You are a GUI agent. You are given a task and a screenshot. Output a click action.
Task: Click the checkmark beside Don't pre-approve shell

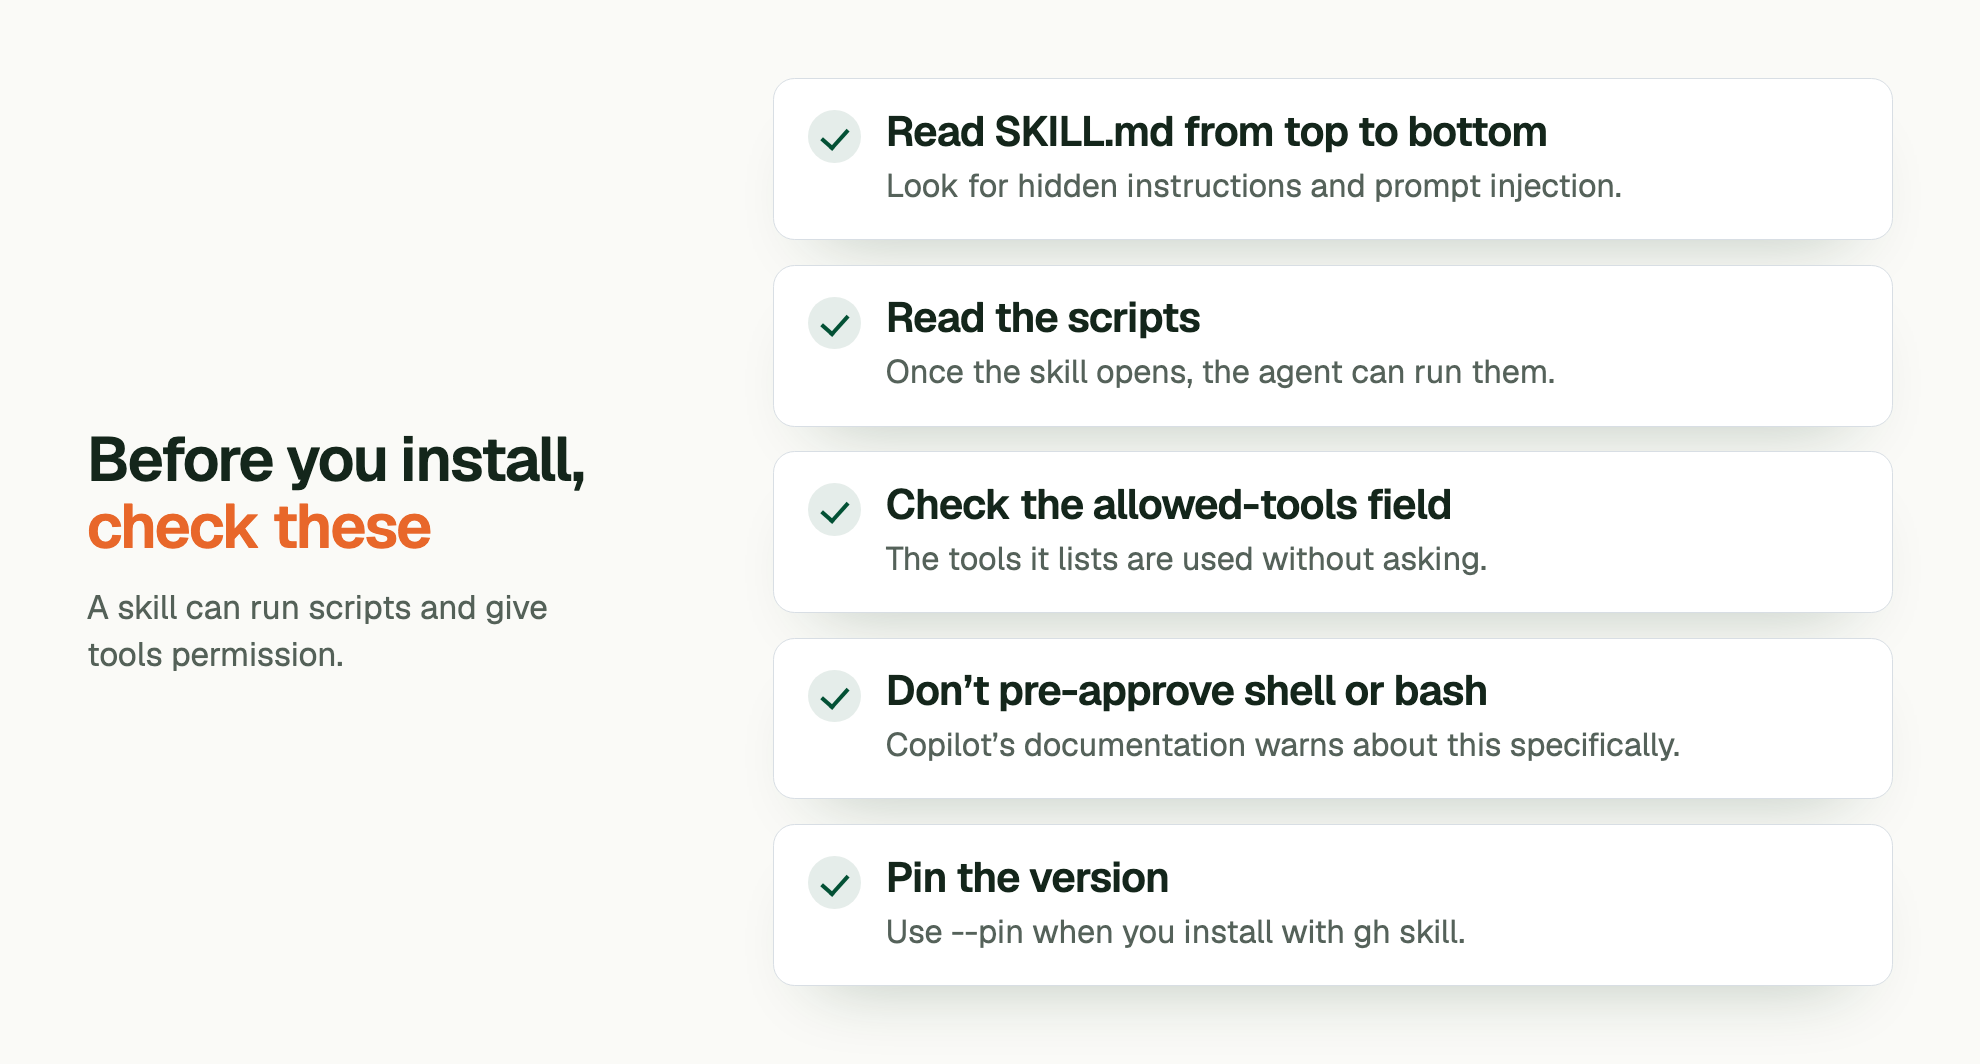(834, 696)
